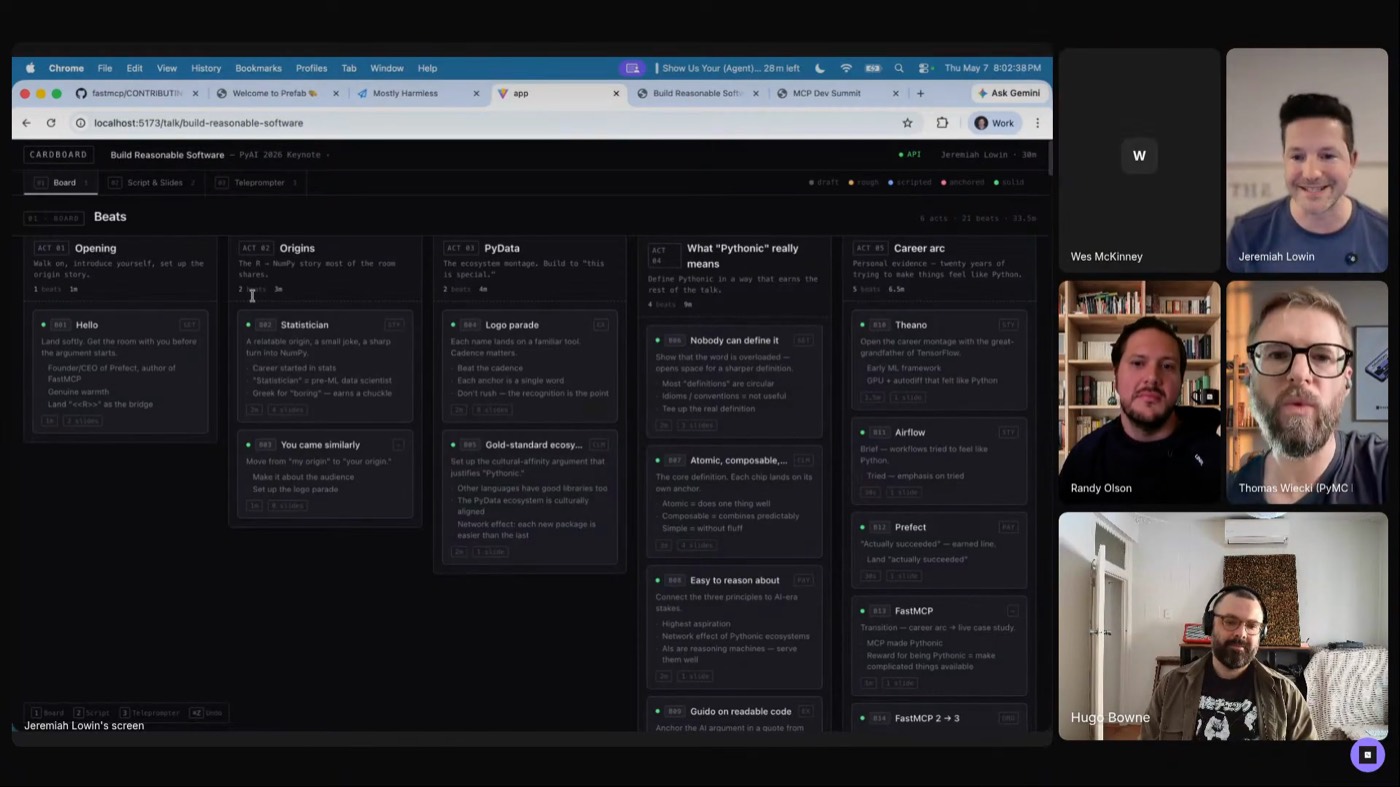
Task: Click the Ask Gemini button
Action: click(x=1008, y=93)
